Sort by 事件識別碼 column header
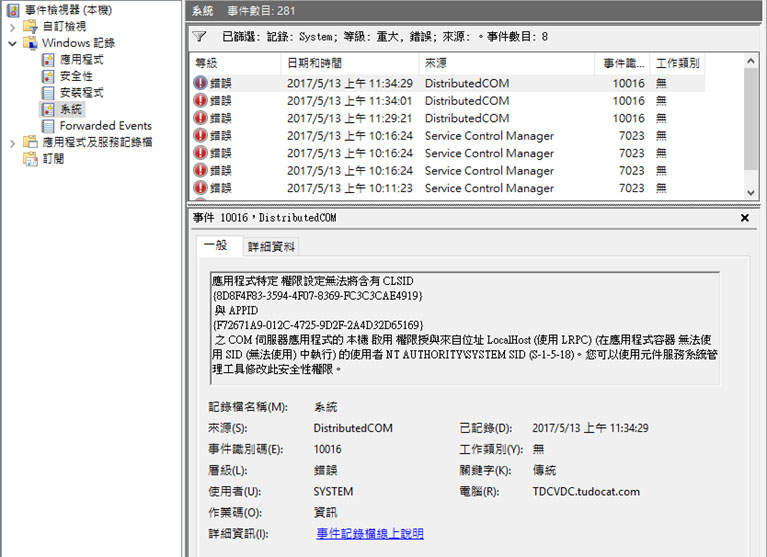767x557 pixels. pos(624,63)
